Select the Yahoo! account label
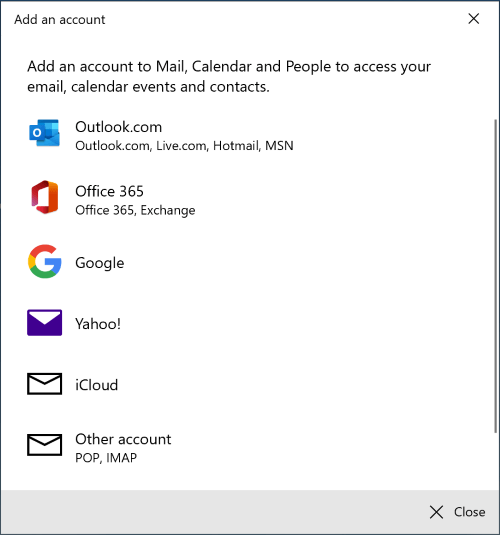Image resolution: width=500 pixels, height=535 pixels. tap(98, 323)
